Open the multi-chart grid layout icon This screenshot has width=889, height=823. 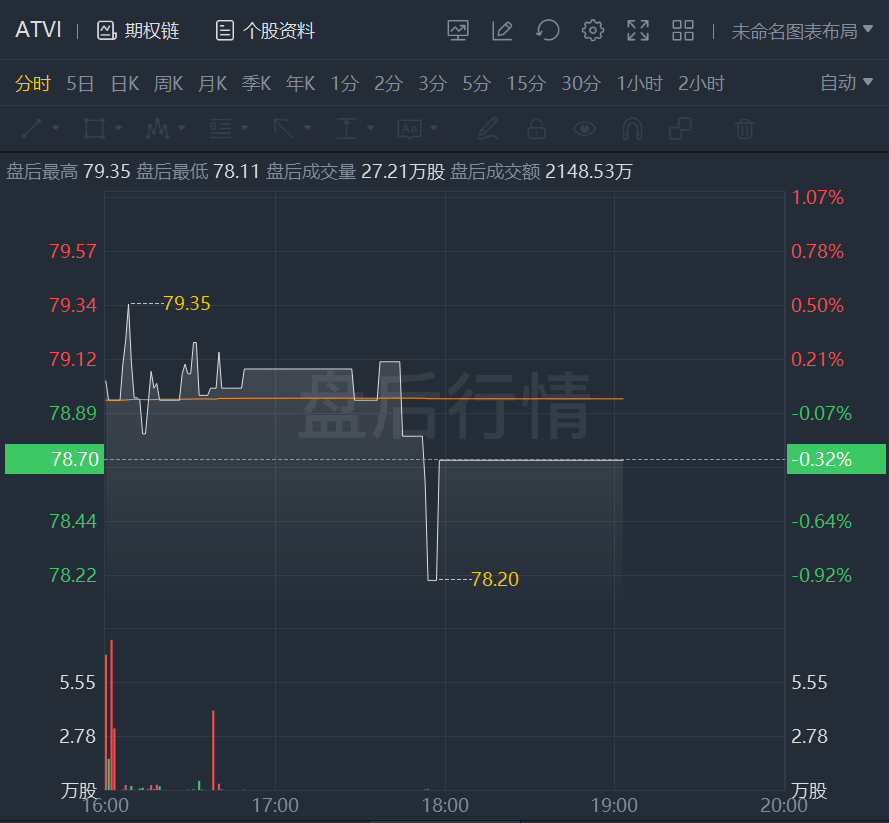[x=683, y=31]
